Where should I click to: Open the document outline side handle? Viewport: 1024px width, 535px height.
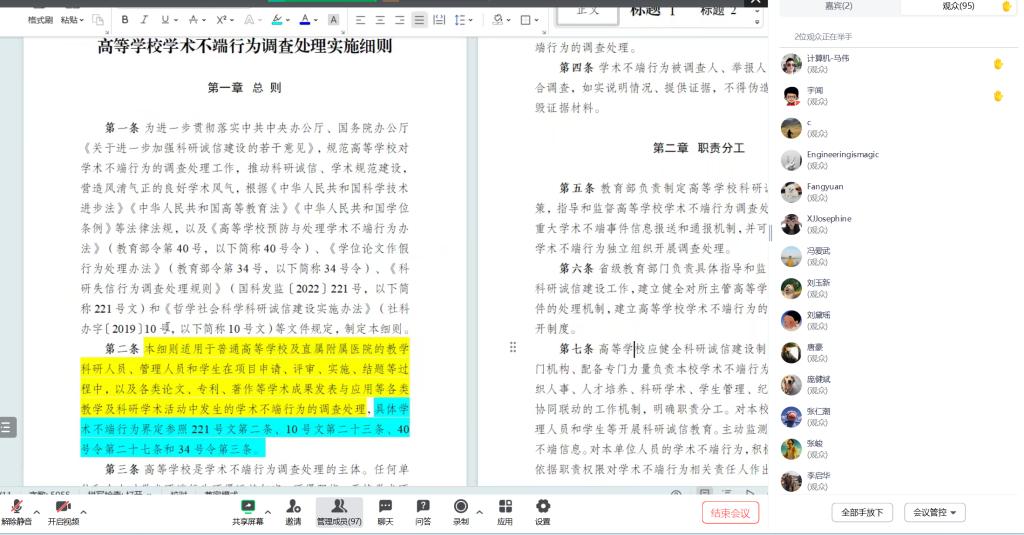click(x=7, y=427)
